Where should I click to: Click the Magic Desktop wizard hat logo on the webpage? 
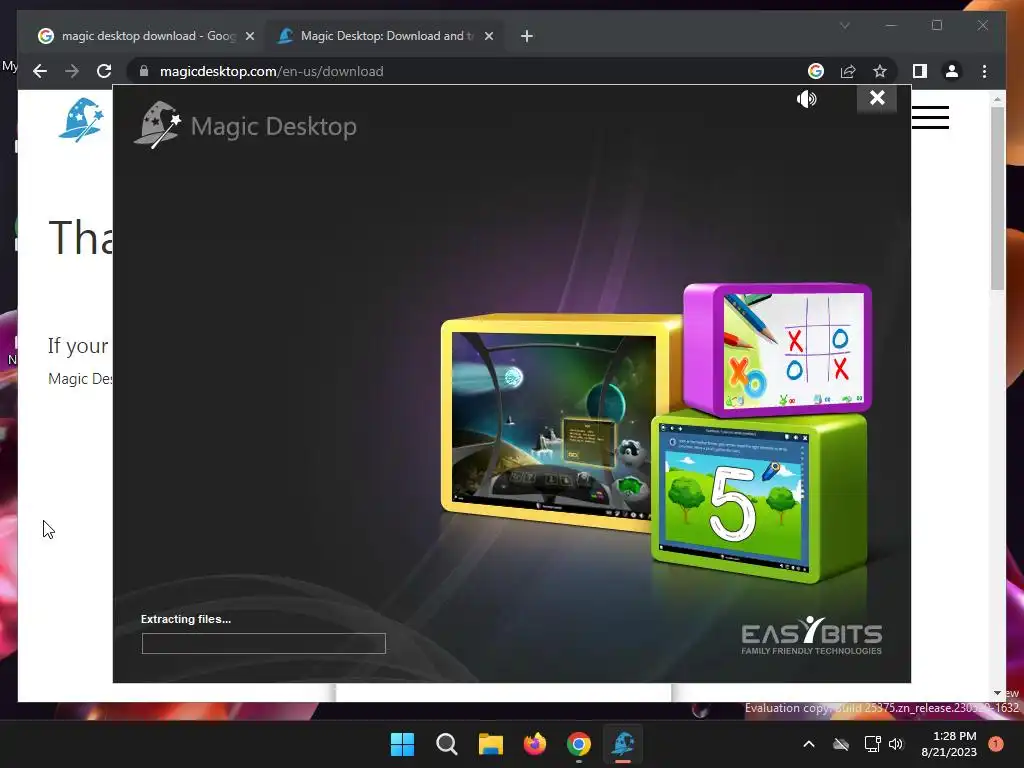coord(81,120)
